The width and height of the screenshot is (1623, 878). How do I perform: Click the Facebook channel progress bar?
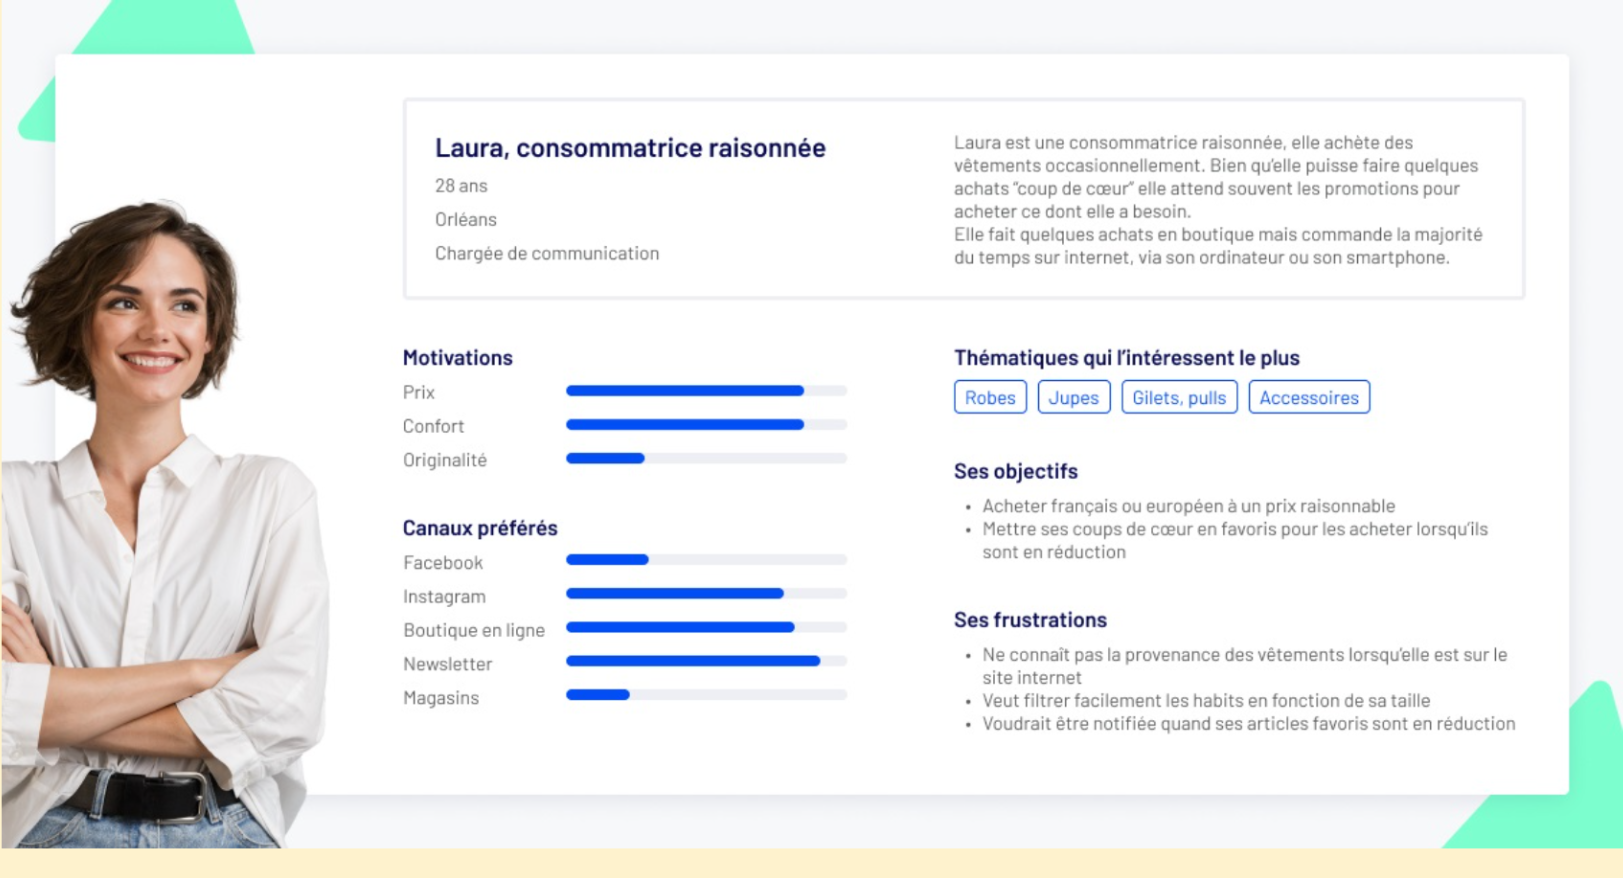[706, 560]
